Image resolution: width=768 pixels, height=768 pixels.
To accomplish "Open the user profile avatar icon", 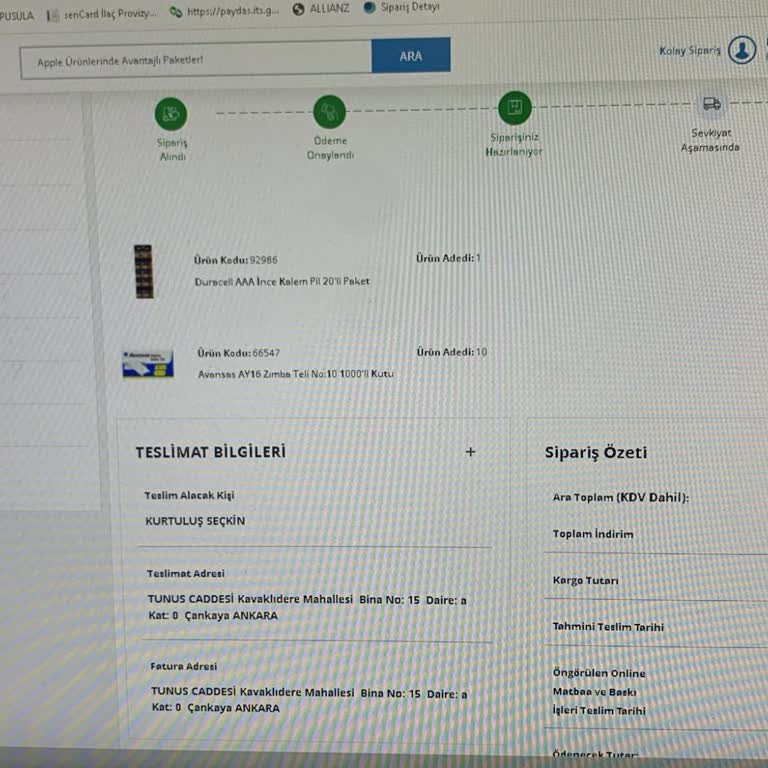I will (x=742, y=50).
